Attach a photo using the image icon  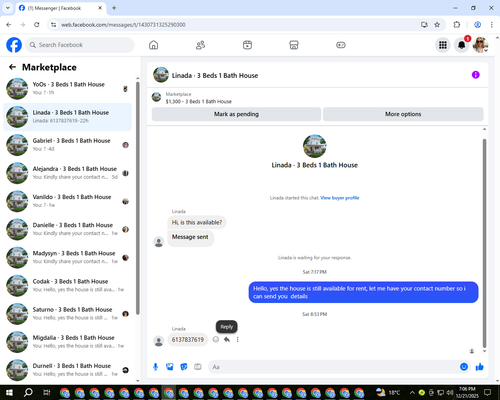click(x=170, y=367)
